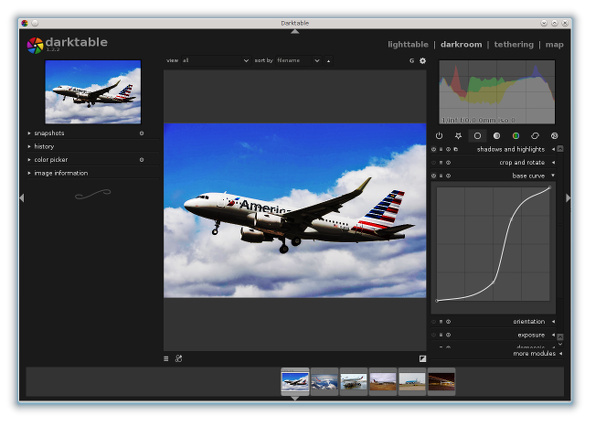Open presets of shadows and highlights module
Viewport: 590px width, 421px height.
441,149
